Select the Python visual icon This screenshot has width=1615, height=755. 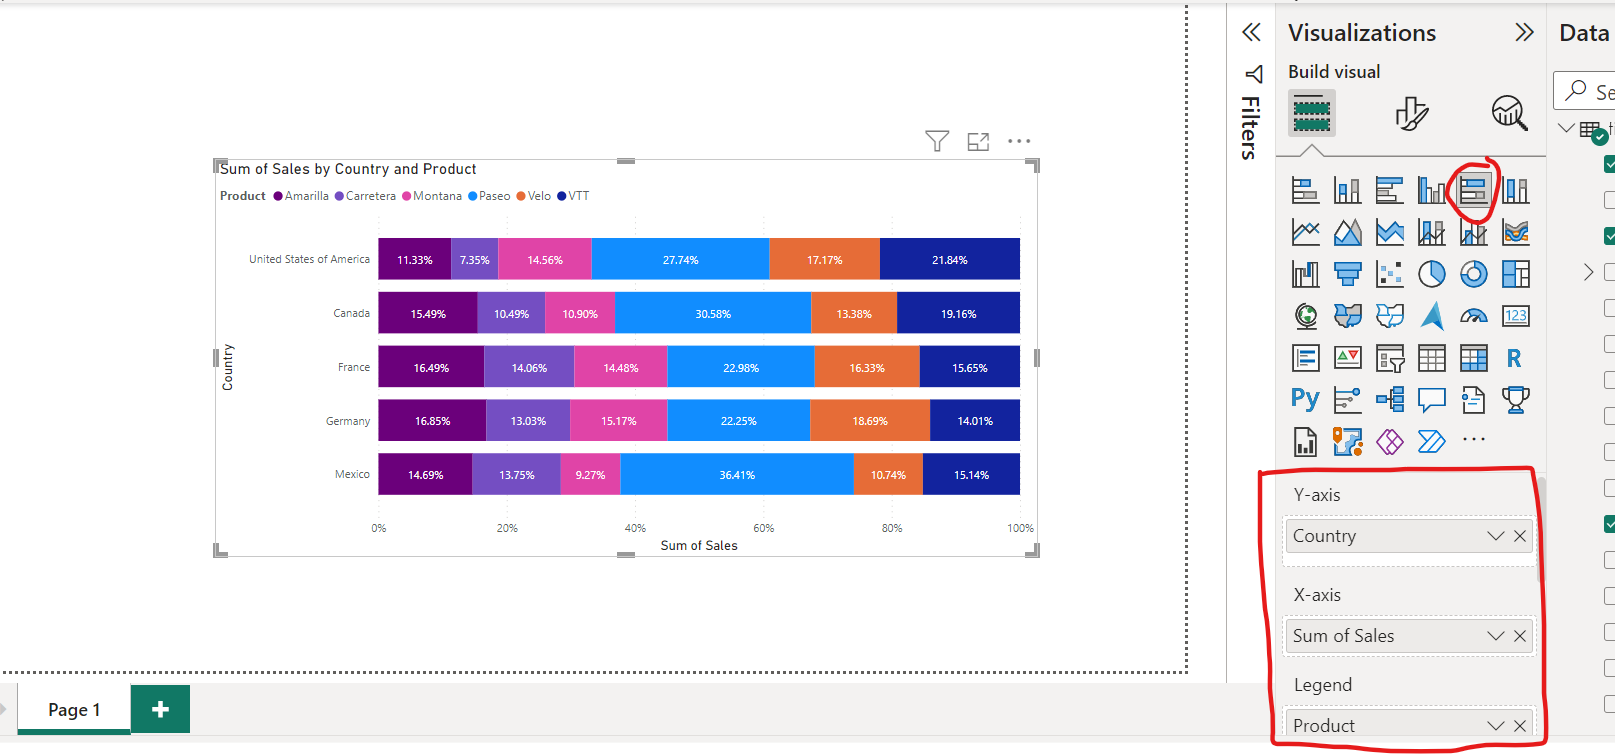(1305, 399)
